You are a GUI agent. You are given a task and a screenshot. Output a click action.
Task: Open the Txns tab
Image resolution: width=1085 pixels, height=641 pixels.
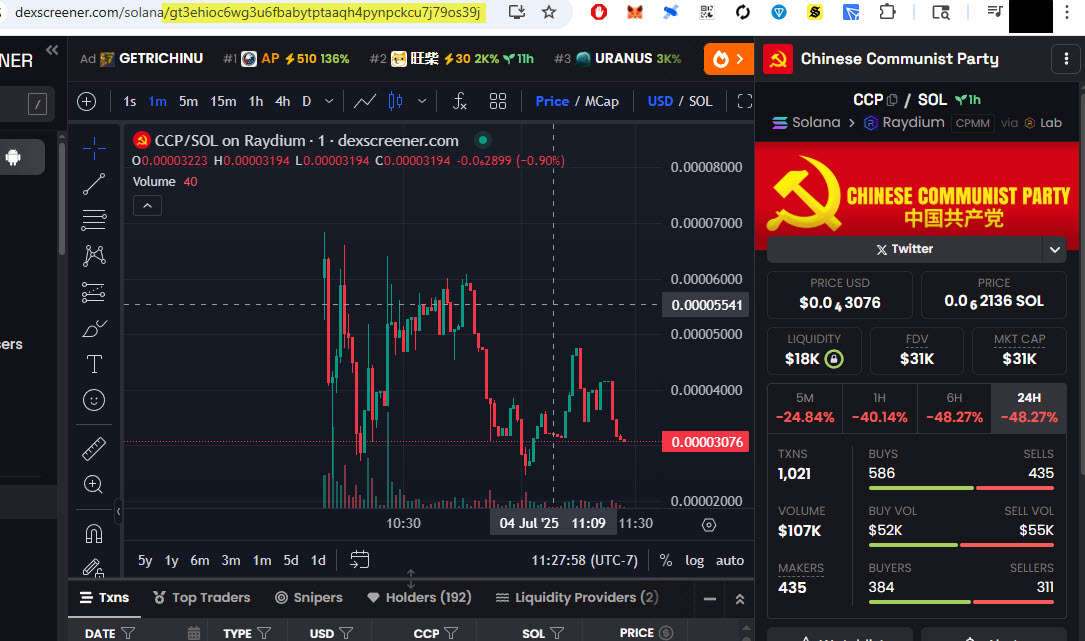click(104, 597)
